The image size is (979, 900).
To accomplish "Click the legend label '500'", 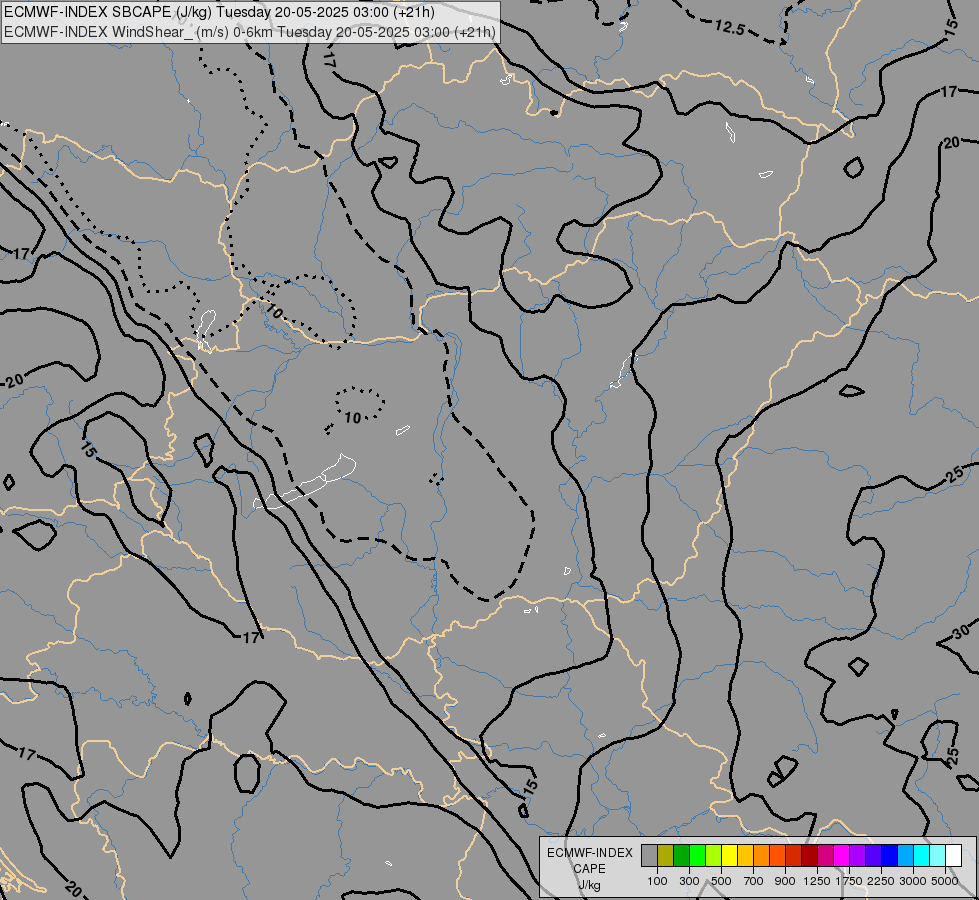I will 721,881.
